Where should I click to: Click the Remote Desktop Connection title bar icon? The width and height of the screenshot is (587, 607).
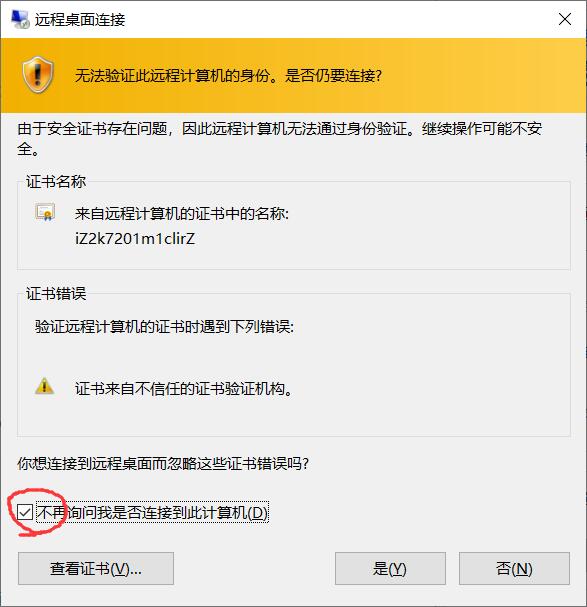pos(20,19)
